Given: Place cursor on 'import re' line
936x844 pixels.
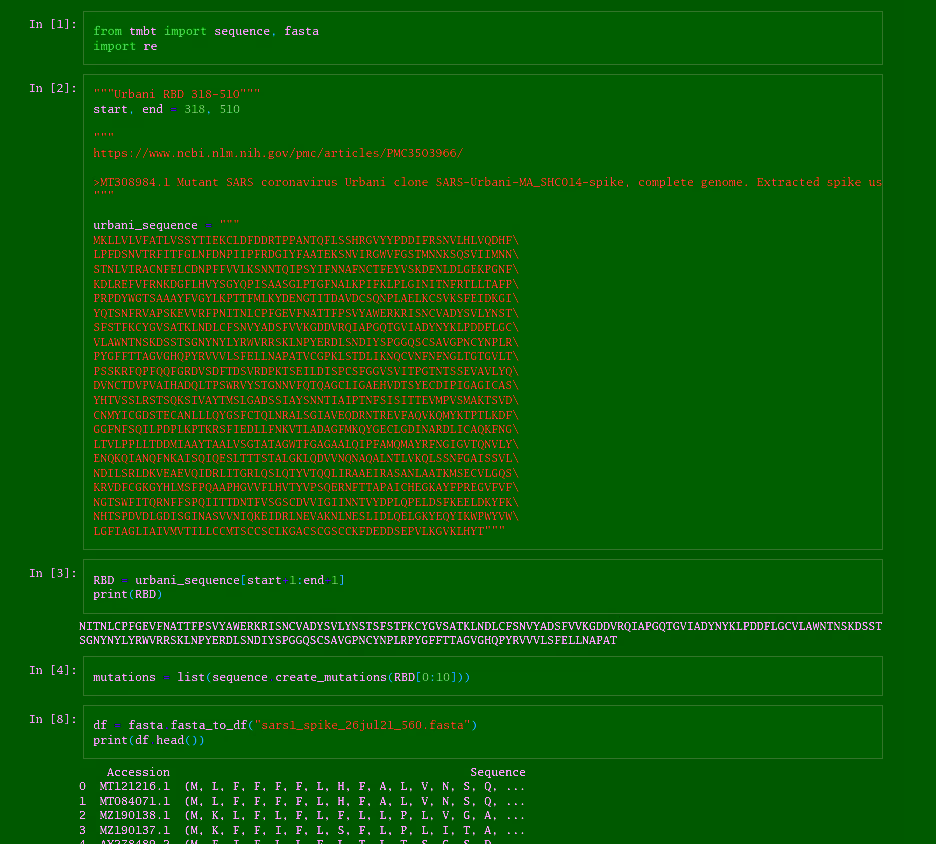Looking at the screenshot, I should [x=125, y=46].
